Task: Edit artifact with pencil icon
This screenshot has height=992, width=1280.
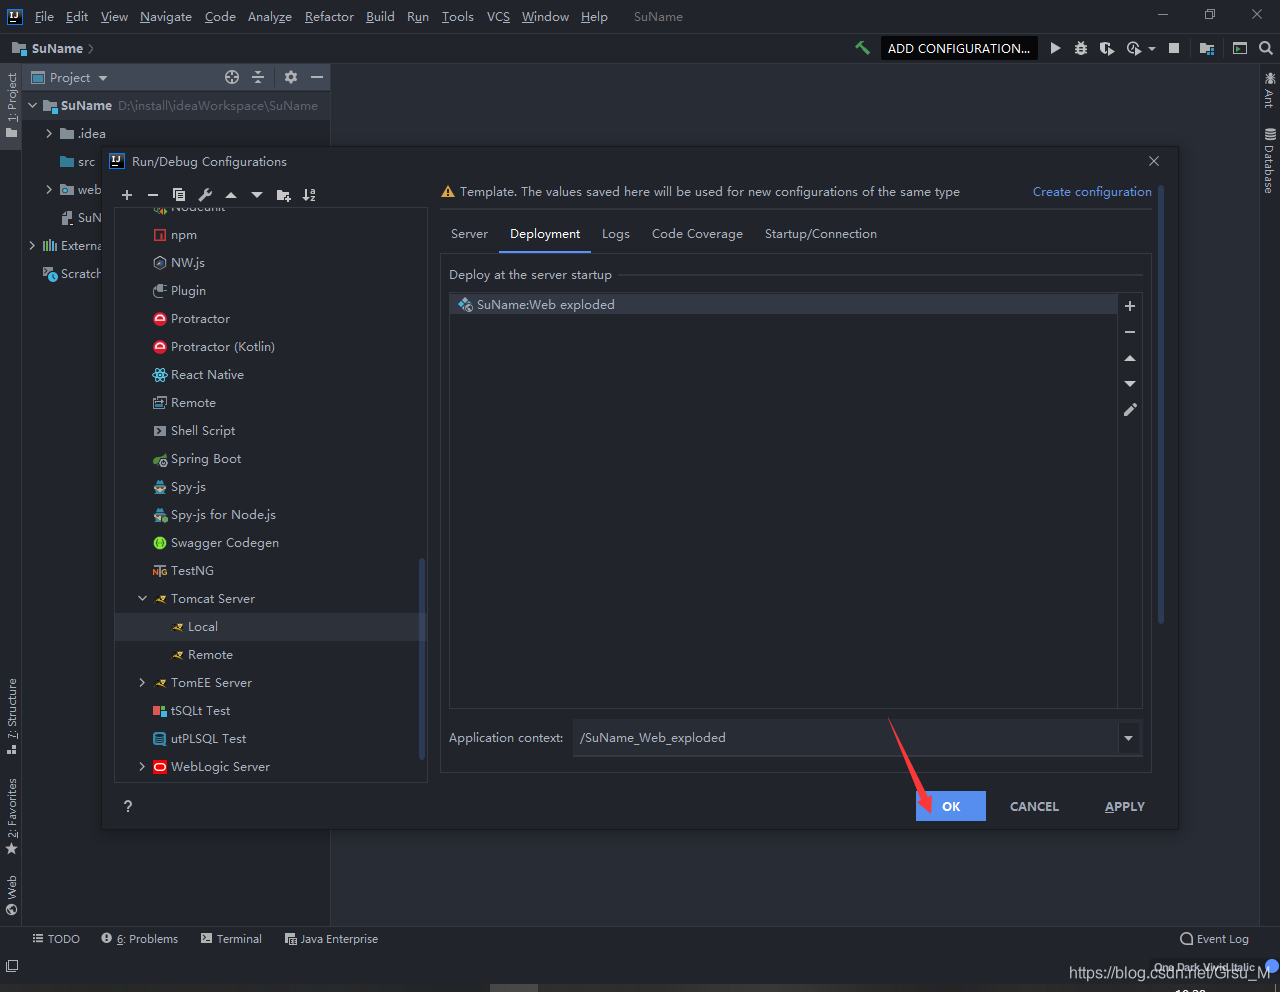Action: pos(1130,410)
